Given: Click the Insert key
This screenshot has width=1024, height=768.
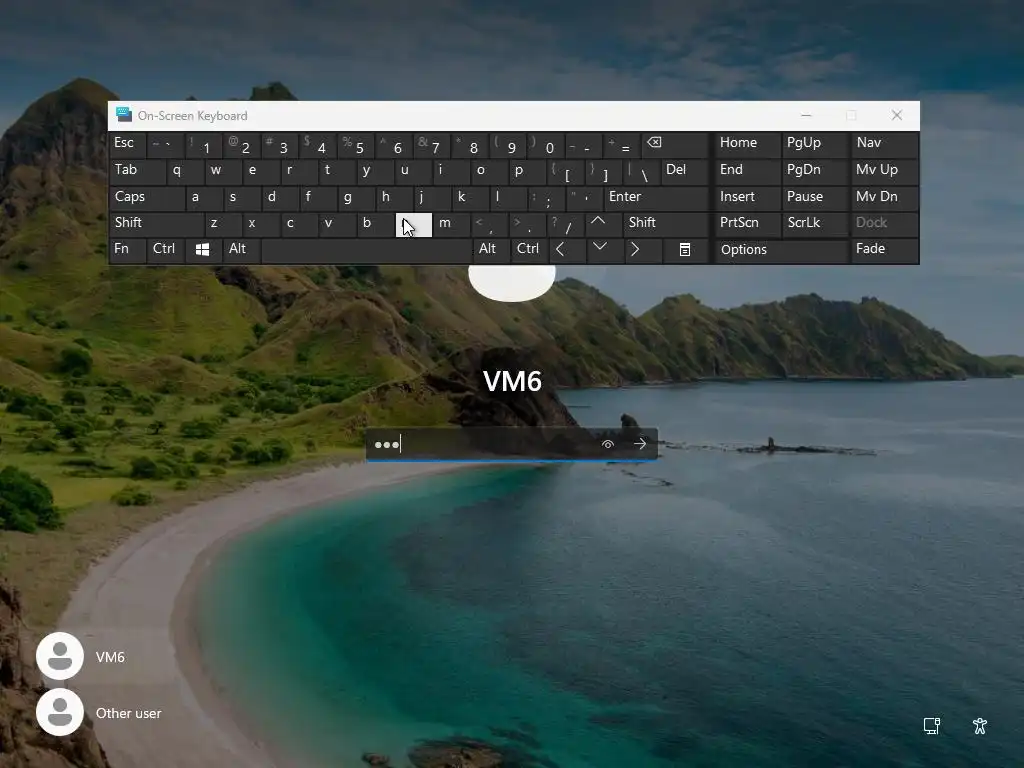Looking at the screenshot, I should (747, 198).
